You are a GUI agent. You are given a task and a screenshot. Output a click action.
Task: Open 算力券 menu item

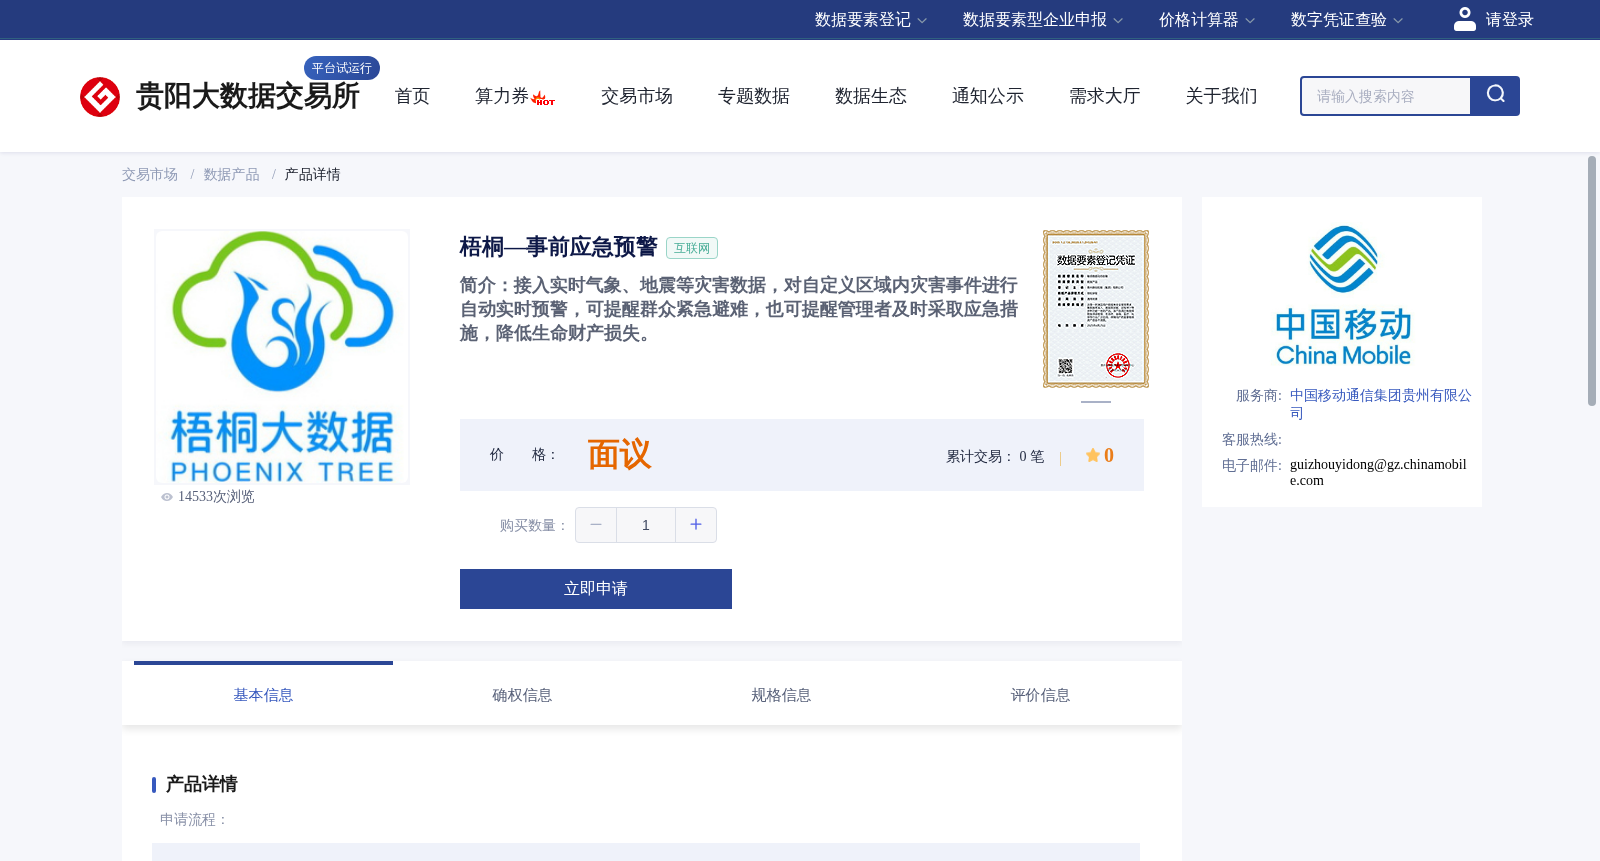[x=502, y=96]
